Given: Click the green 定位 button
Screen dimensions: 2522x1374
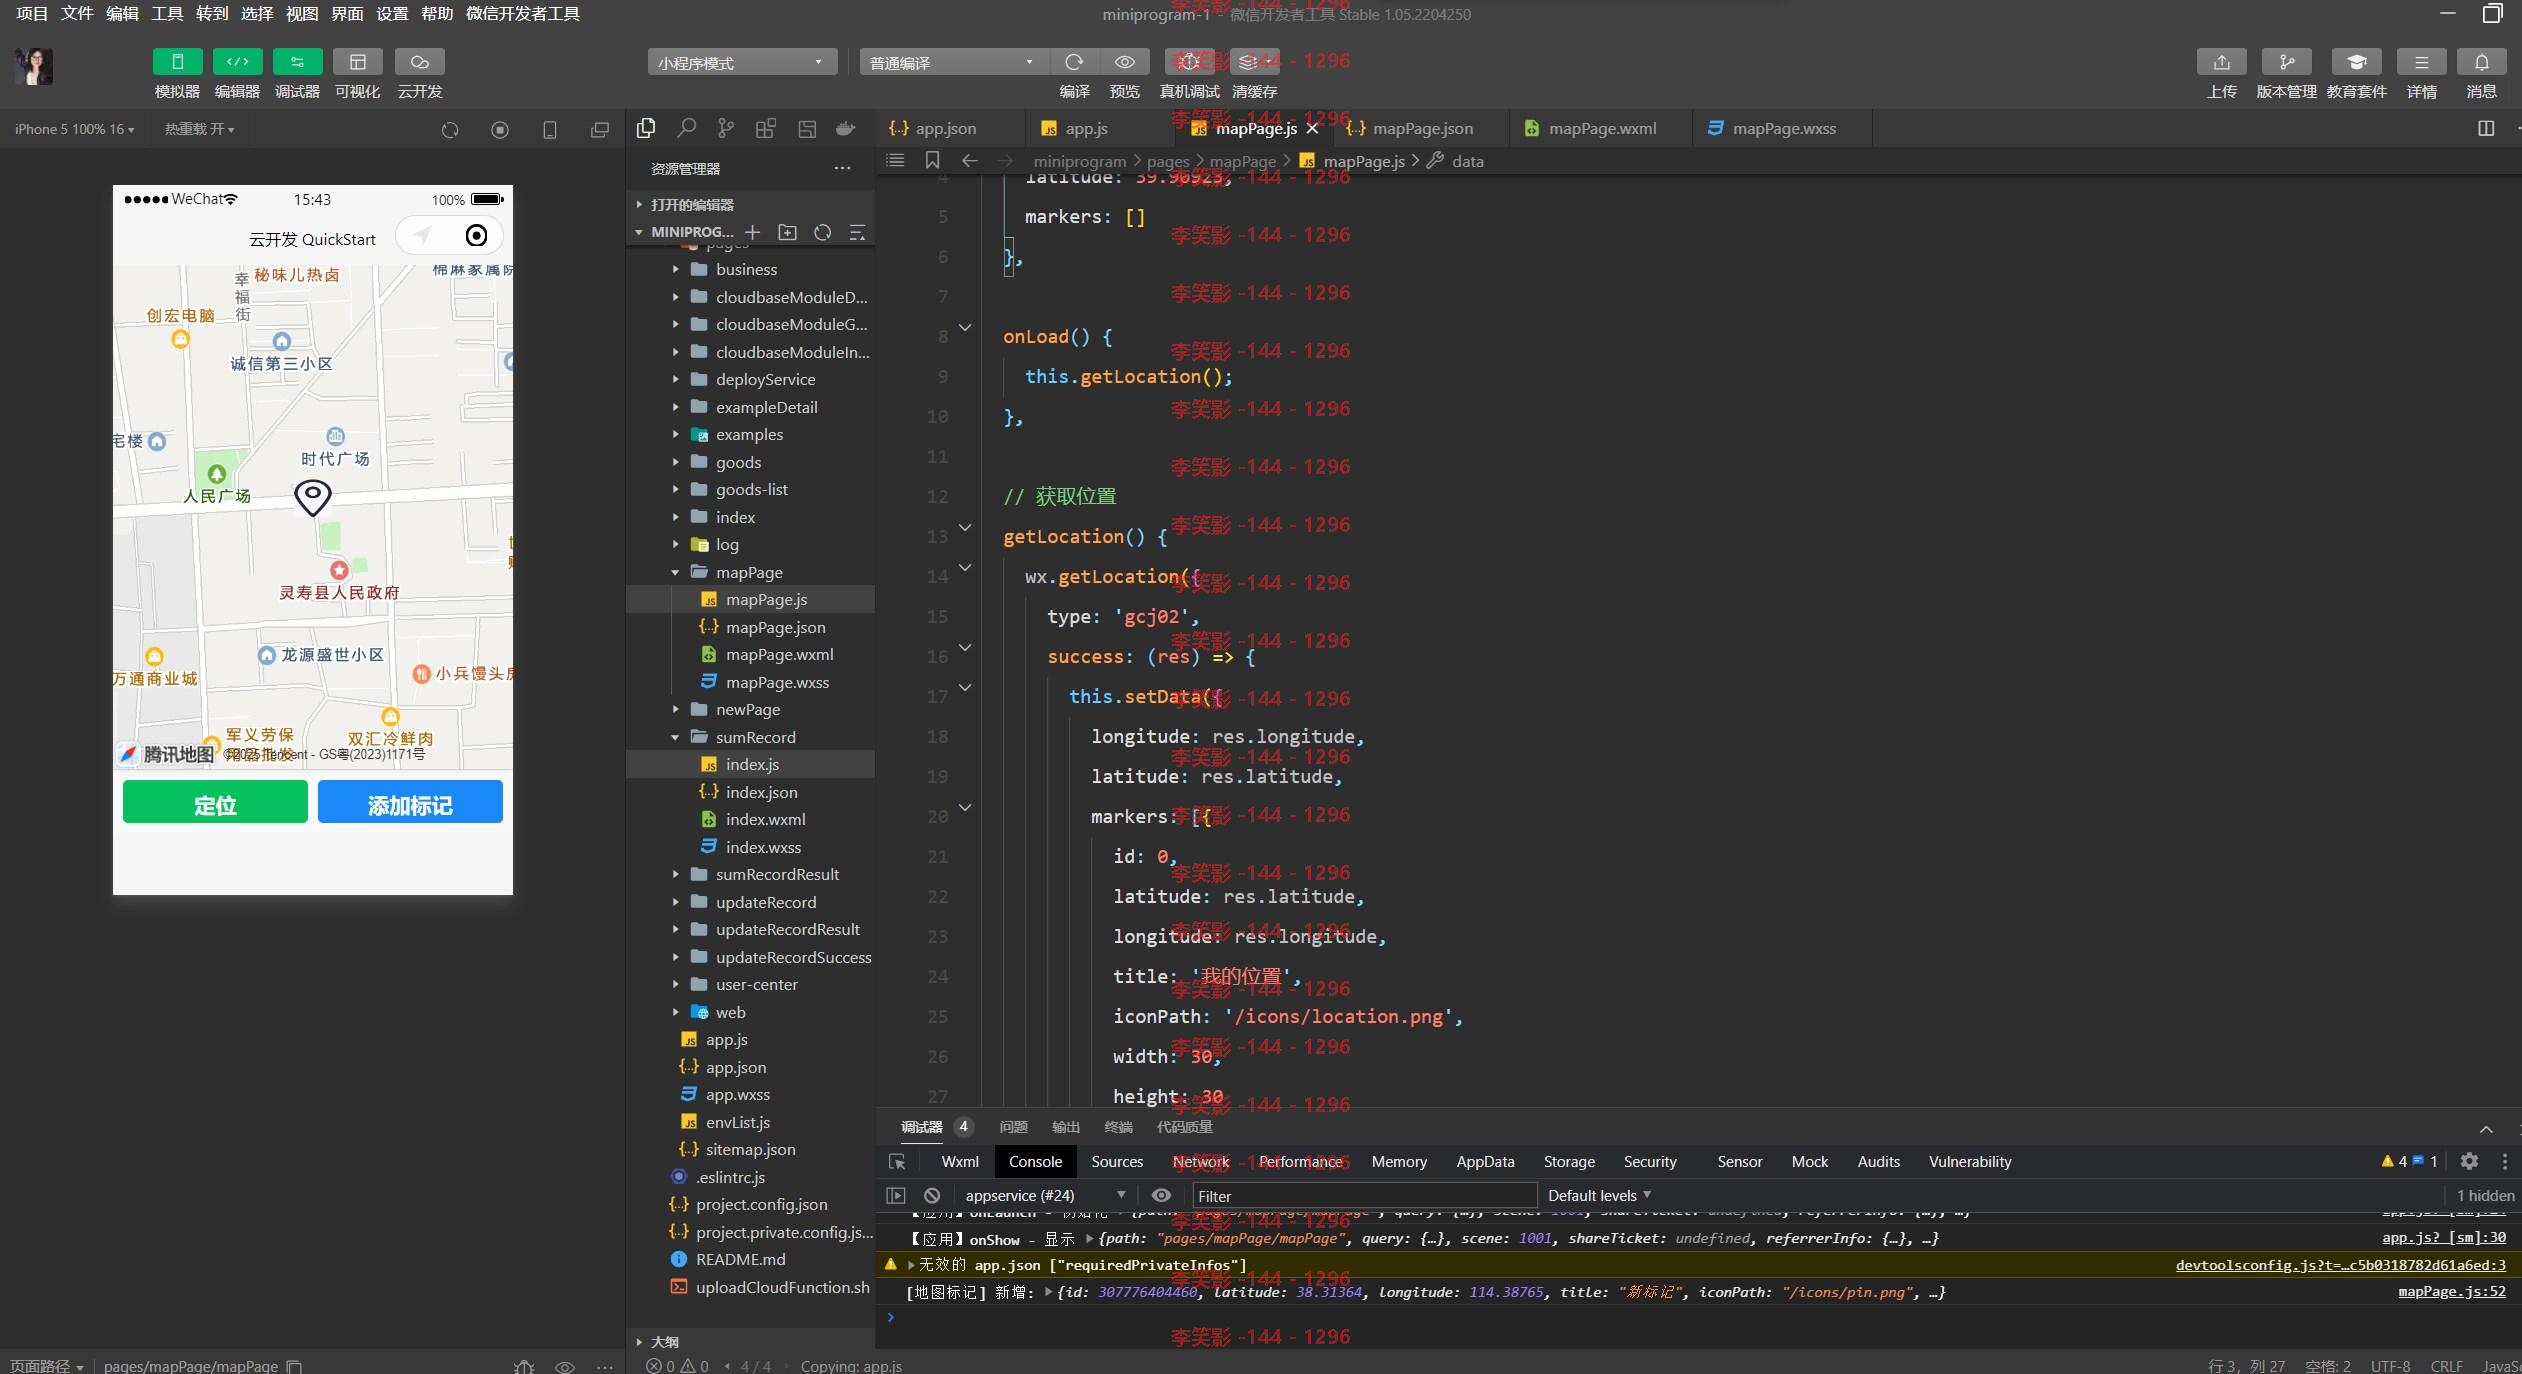Looking at the screenshot, I should point(215,803).
